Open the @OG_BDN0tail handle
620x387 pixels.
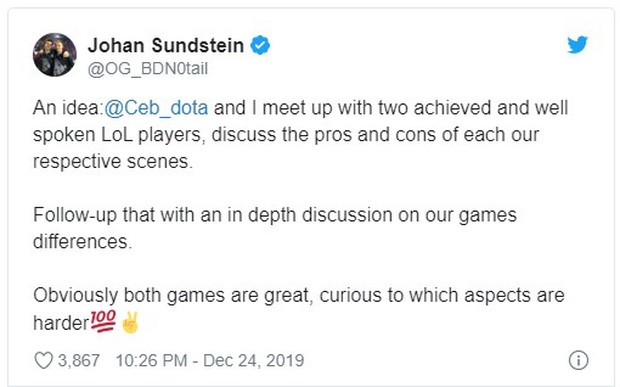coord(147,69)
